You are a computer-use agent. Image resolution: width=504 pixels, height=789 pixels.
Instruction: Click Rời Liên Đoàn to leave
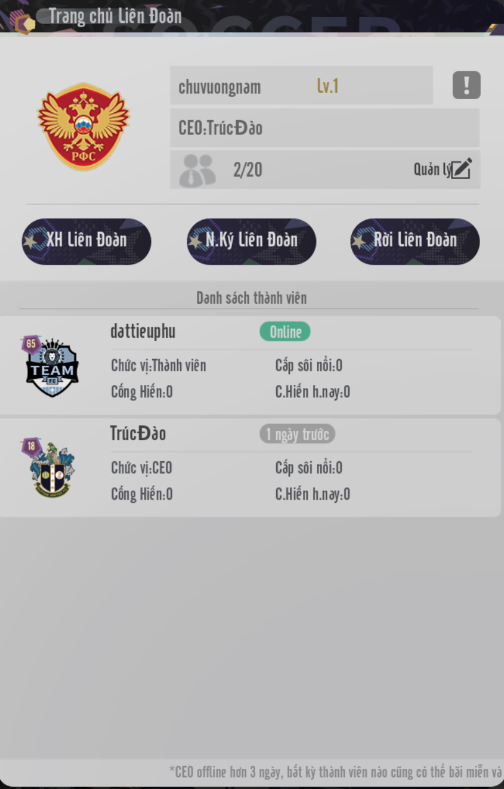pyautogui.click(x=415, y=242)
